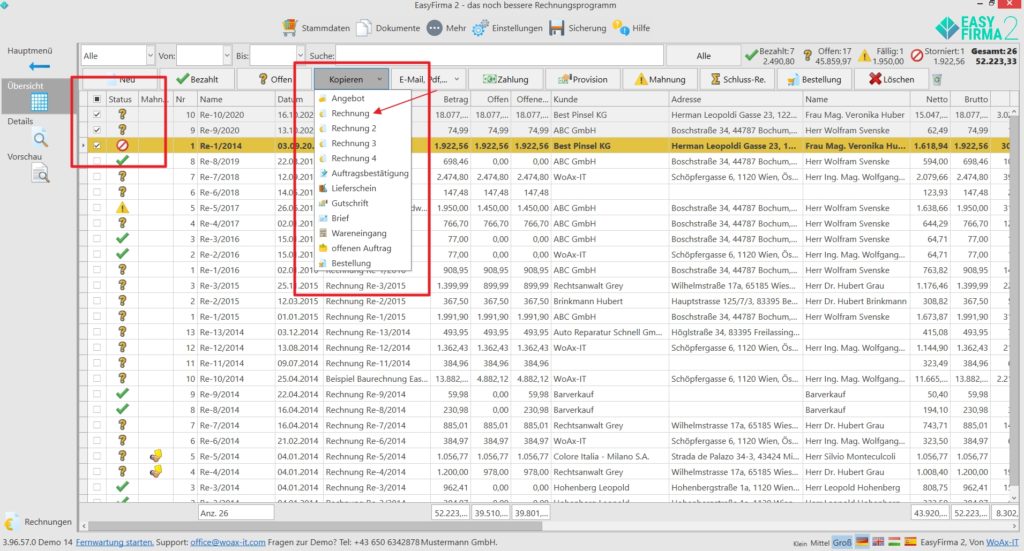Click the Sicherung floppy disk icon
Viewport: 1024px width, 551px height.
(556, 28)
